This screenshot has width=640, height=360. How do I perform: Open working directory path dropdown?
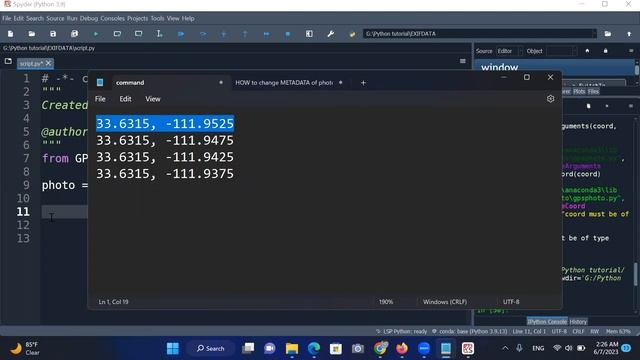(x=594, y=33)
